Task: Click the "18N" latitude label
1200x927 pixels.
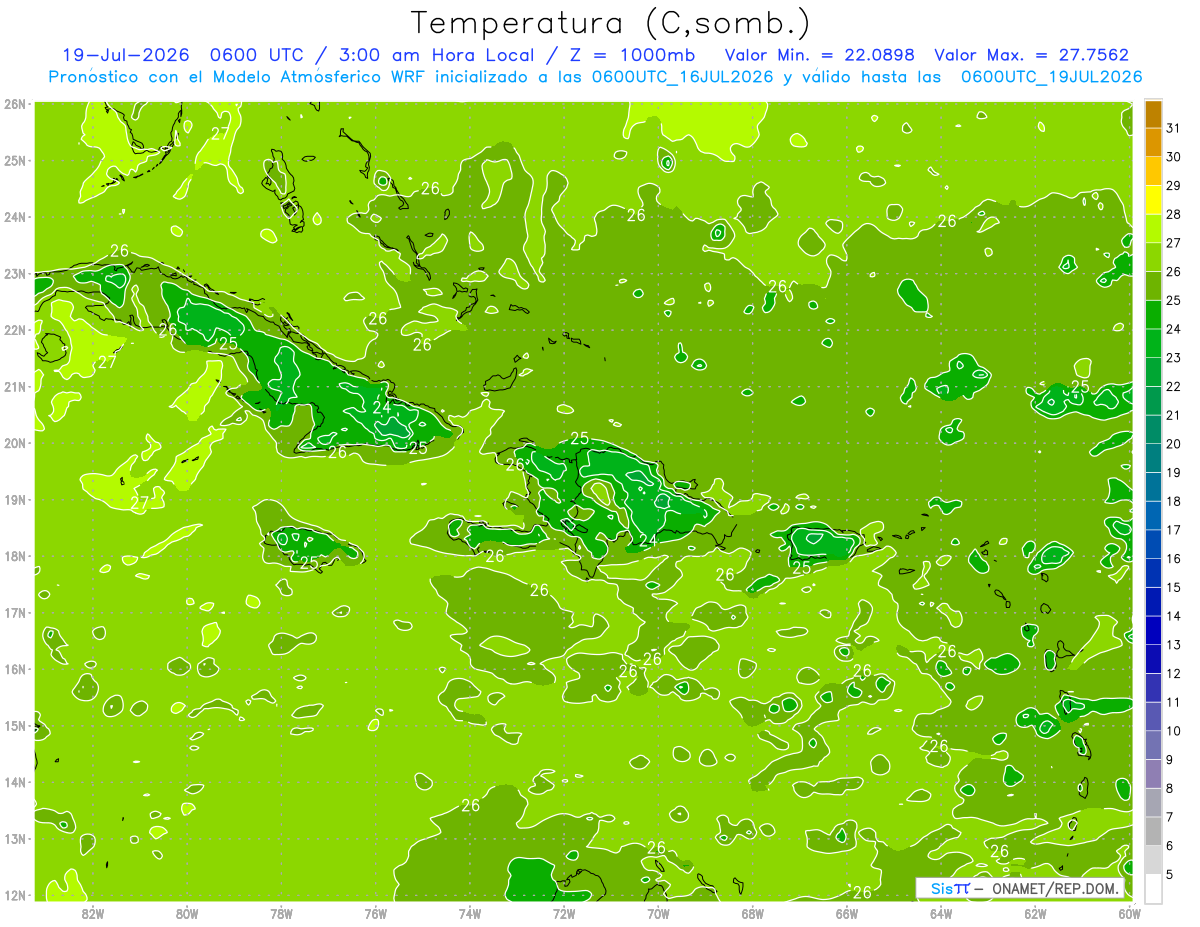Action: click(x=14, y=556)
